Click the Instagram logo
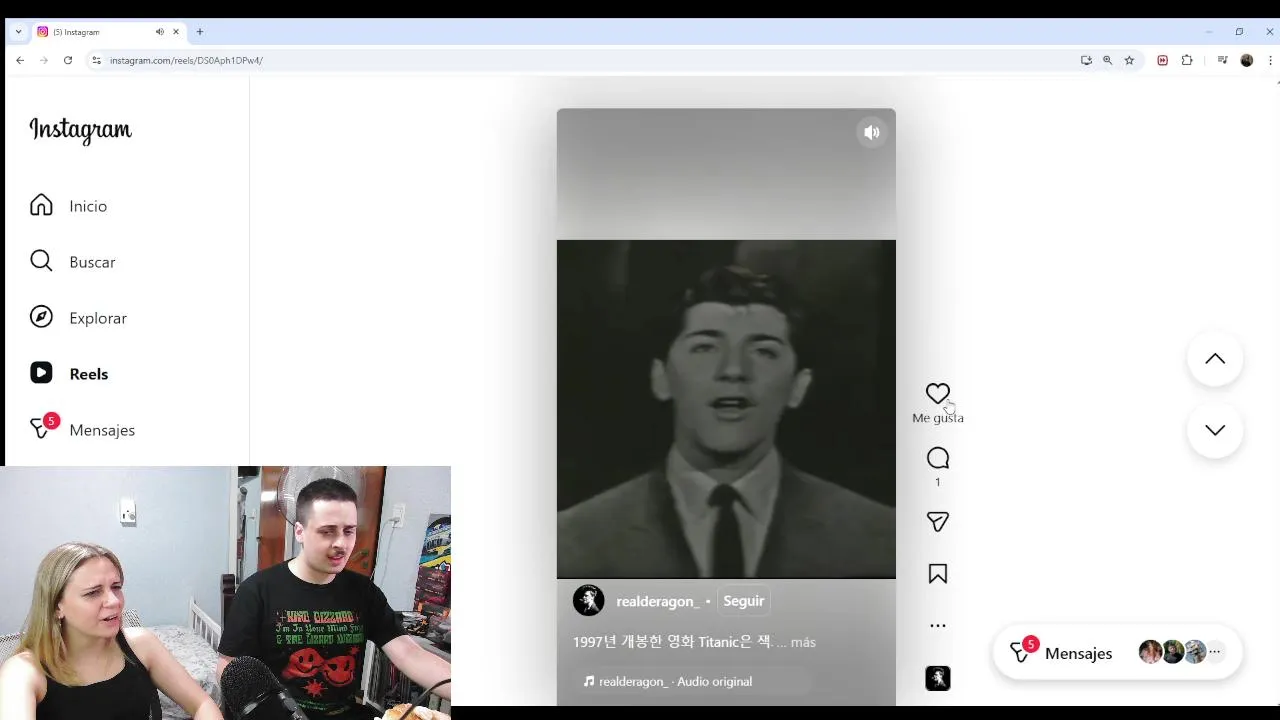Viewport: 1280px width, 720px height. 80,130
